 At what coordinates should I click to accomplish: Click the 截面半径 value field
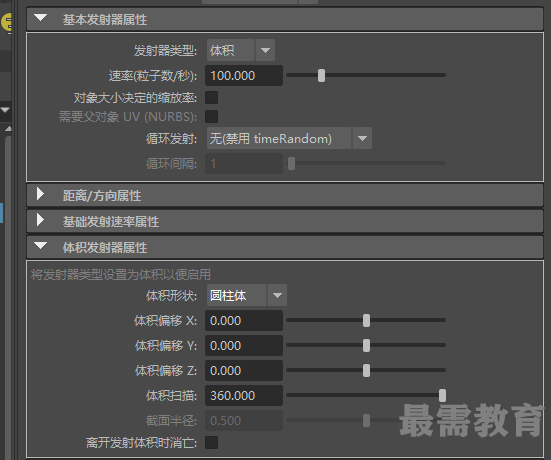pyautogui.click(x=244, y=421)
